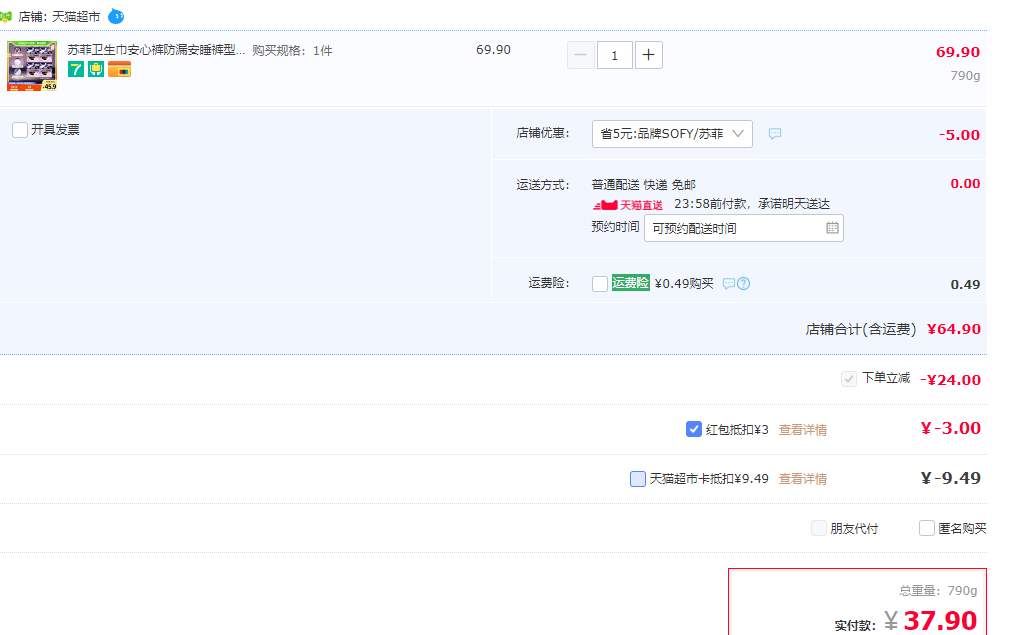Click the 店铺合计(含运费) ¥64.90 total

(893, 329)
